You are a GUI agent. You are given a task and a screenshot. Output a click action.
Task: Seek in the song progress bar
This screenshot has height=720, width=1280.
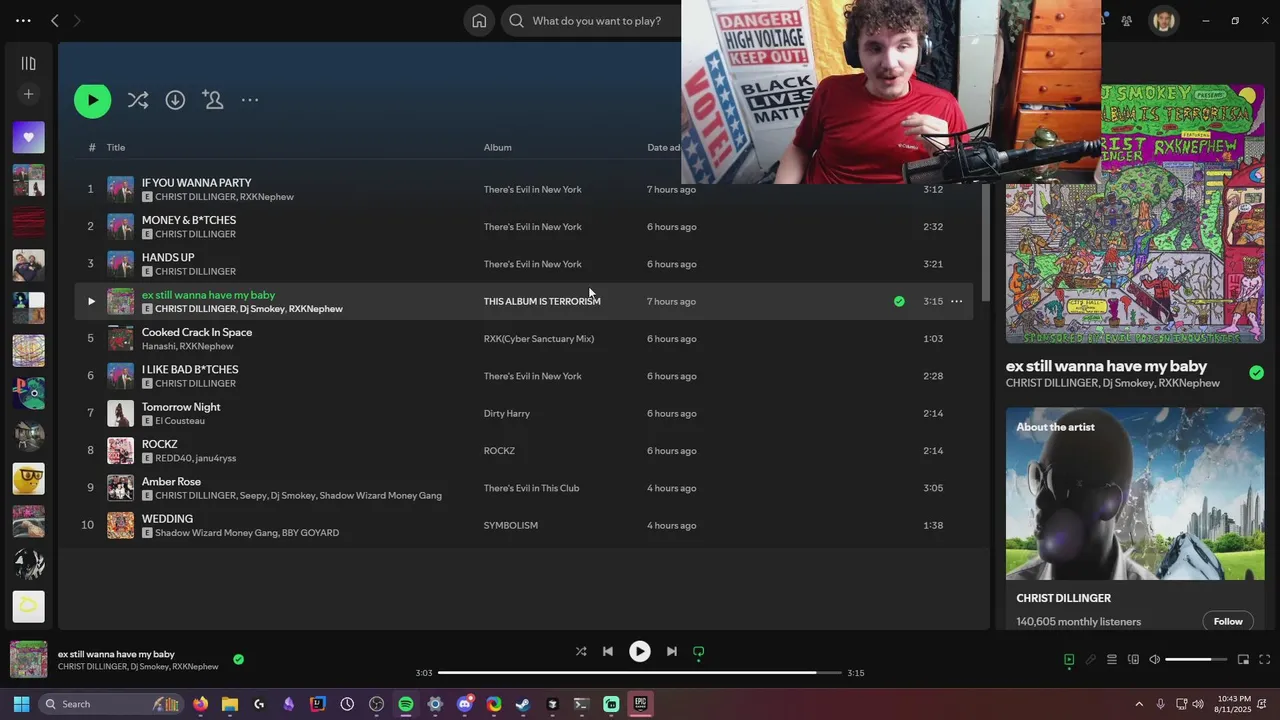coord(640,673)
